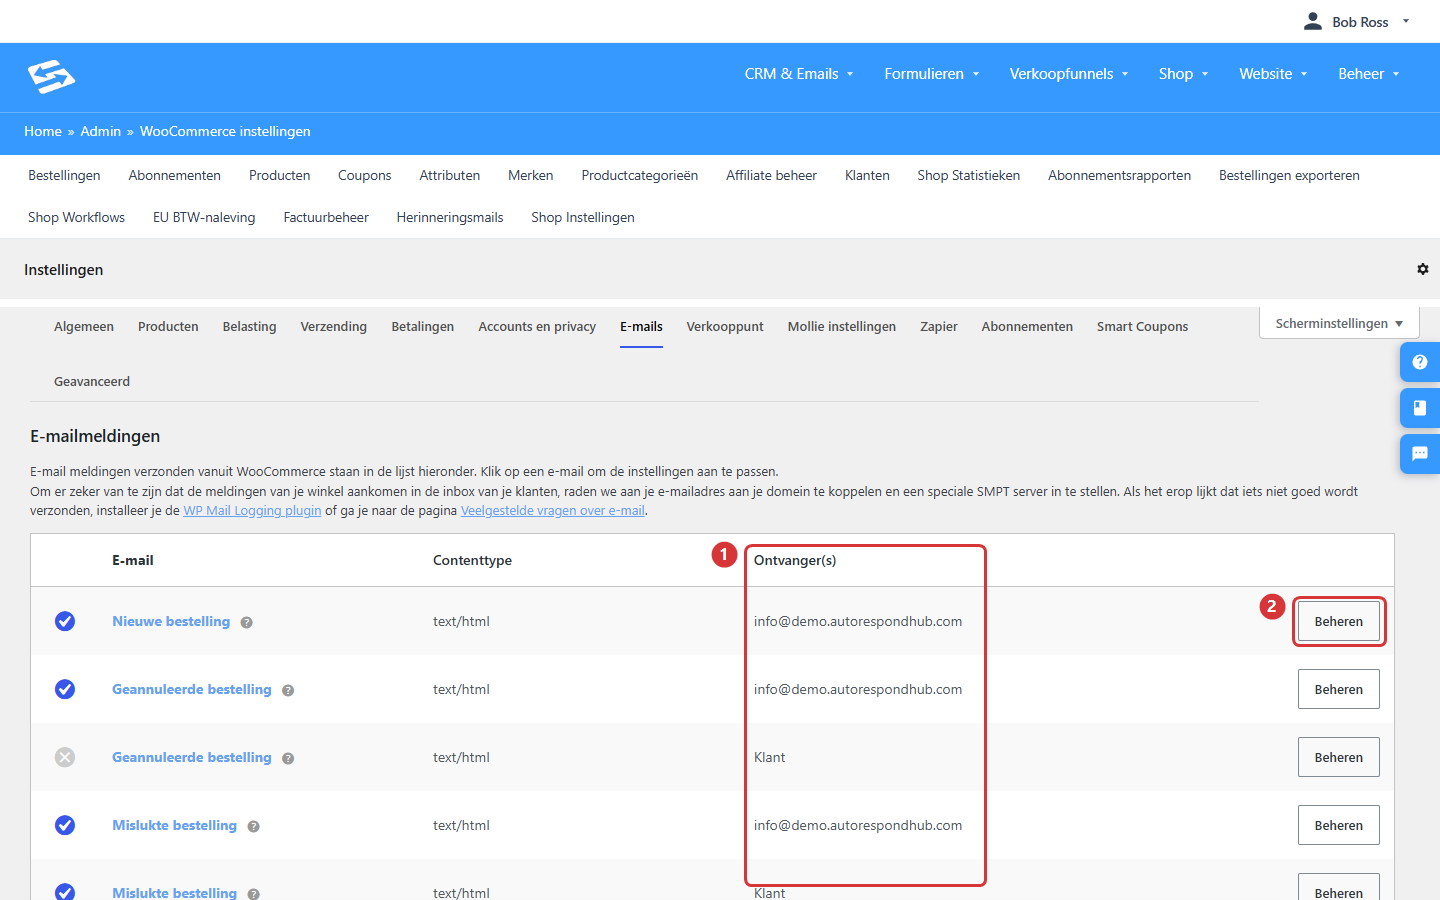Open Shop Workflows menu item
This screenshot has height=900, width=1440.
click(x=76, y=218)
